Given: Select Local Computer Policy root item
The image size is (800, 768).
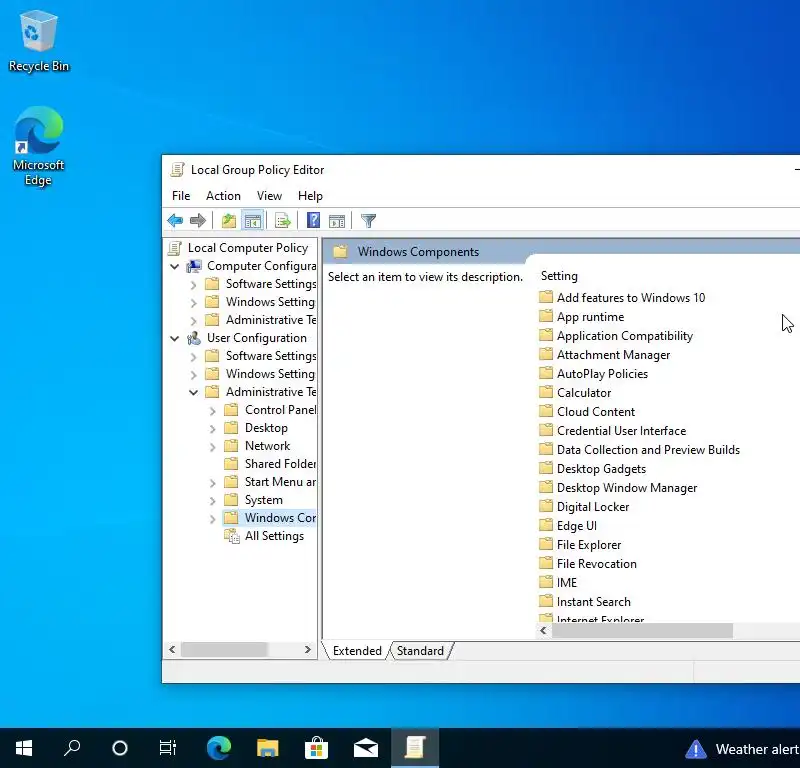Looking at the screenshot, I should pos(247,248).
